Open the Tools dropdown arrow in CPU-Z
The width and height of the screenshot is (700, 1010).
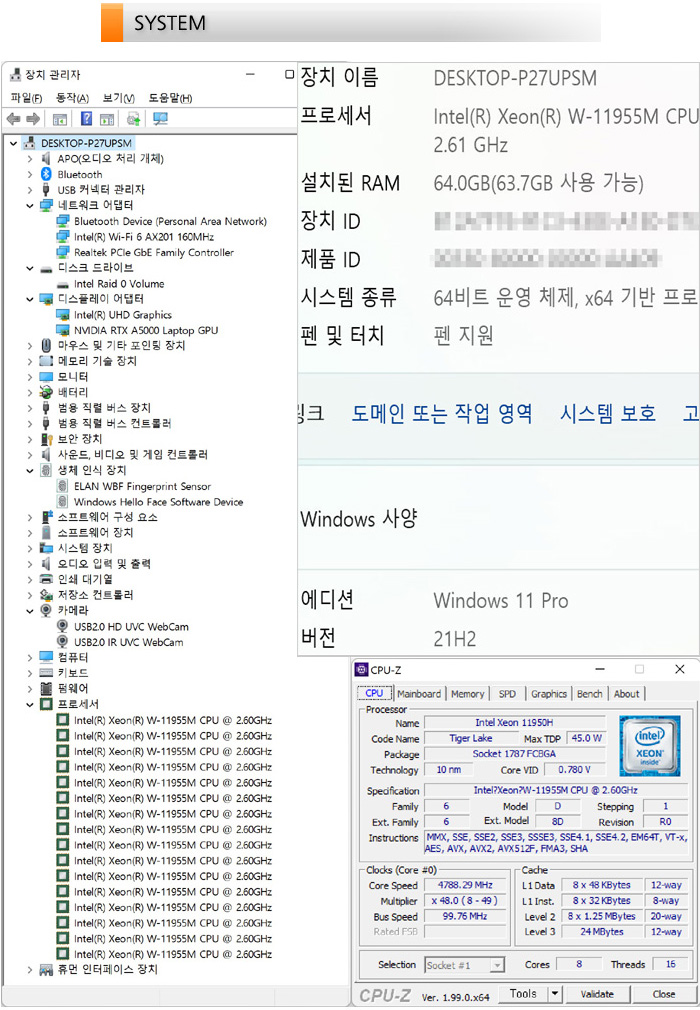point(554,993)
